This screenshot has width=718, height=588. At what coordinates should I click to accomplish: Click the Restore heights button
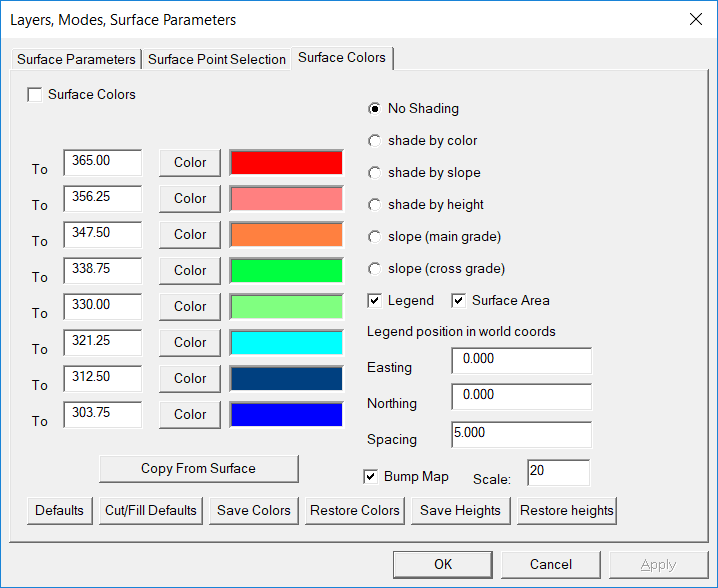click(566, 510)
